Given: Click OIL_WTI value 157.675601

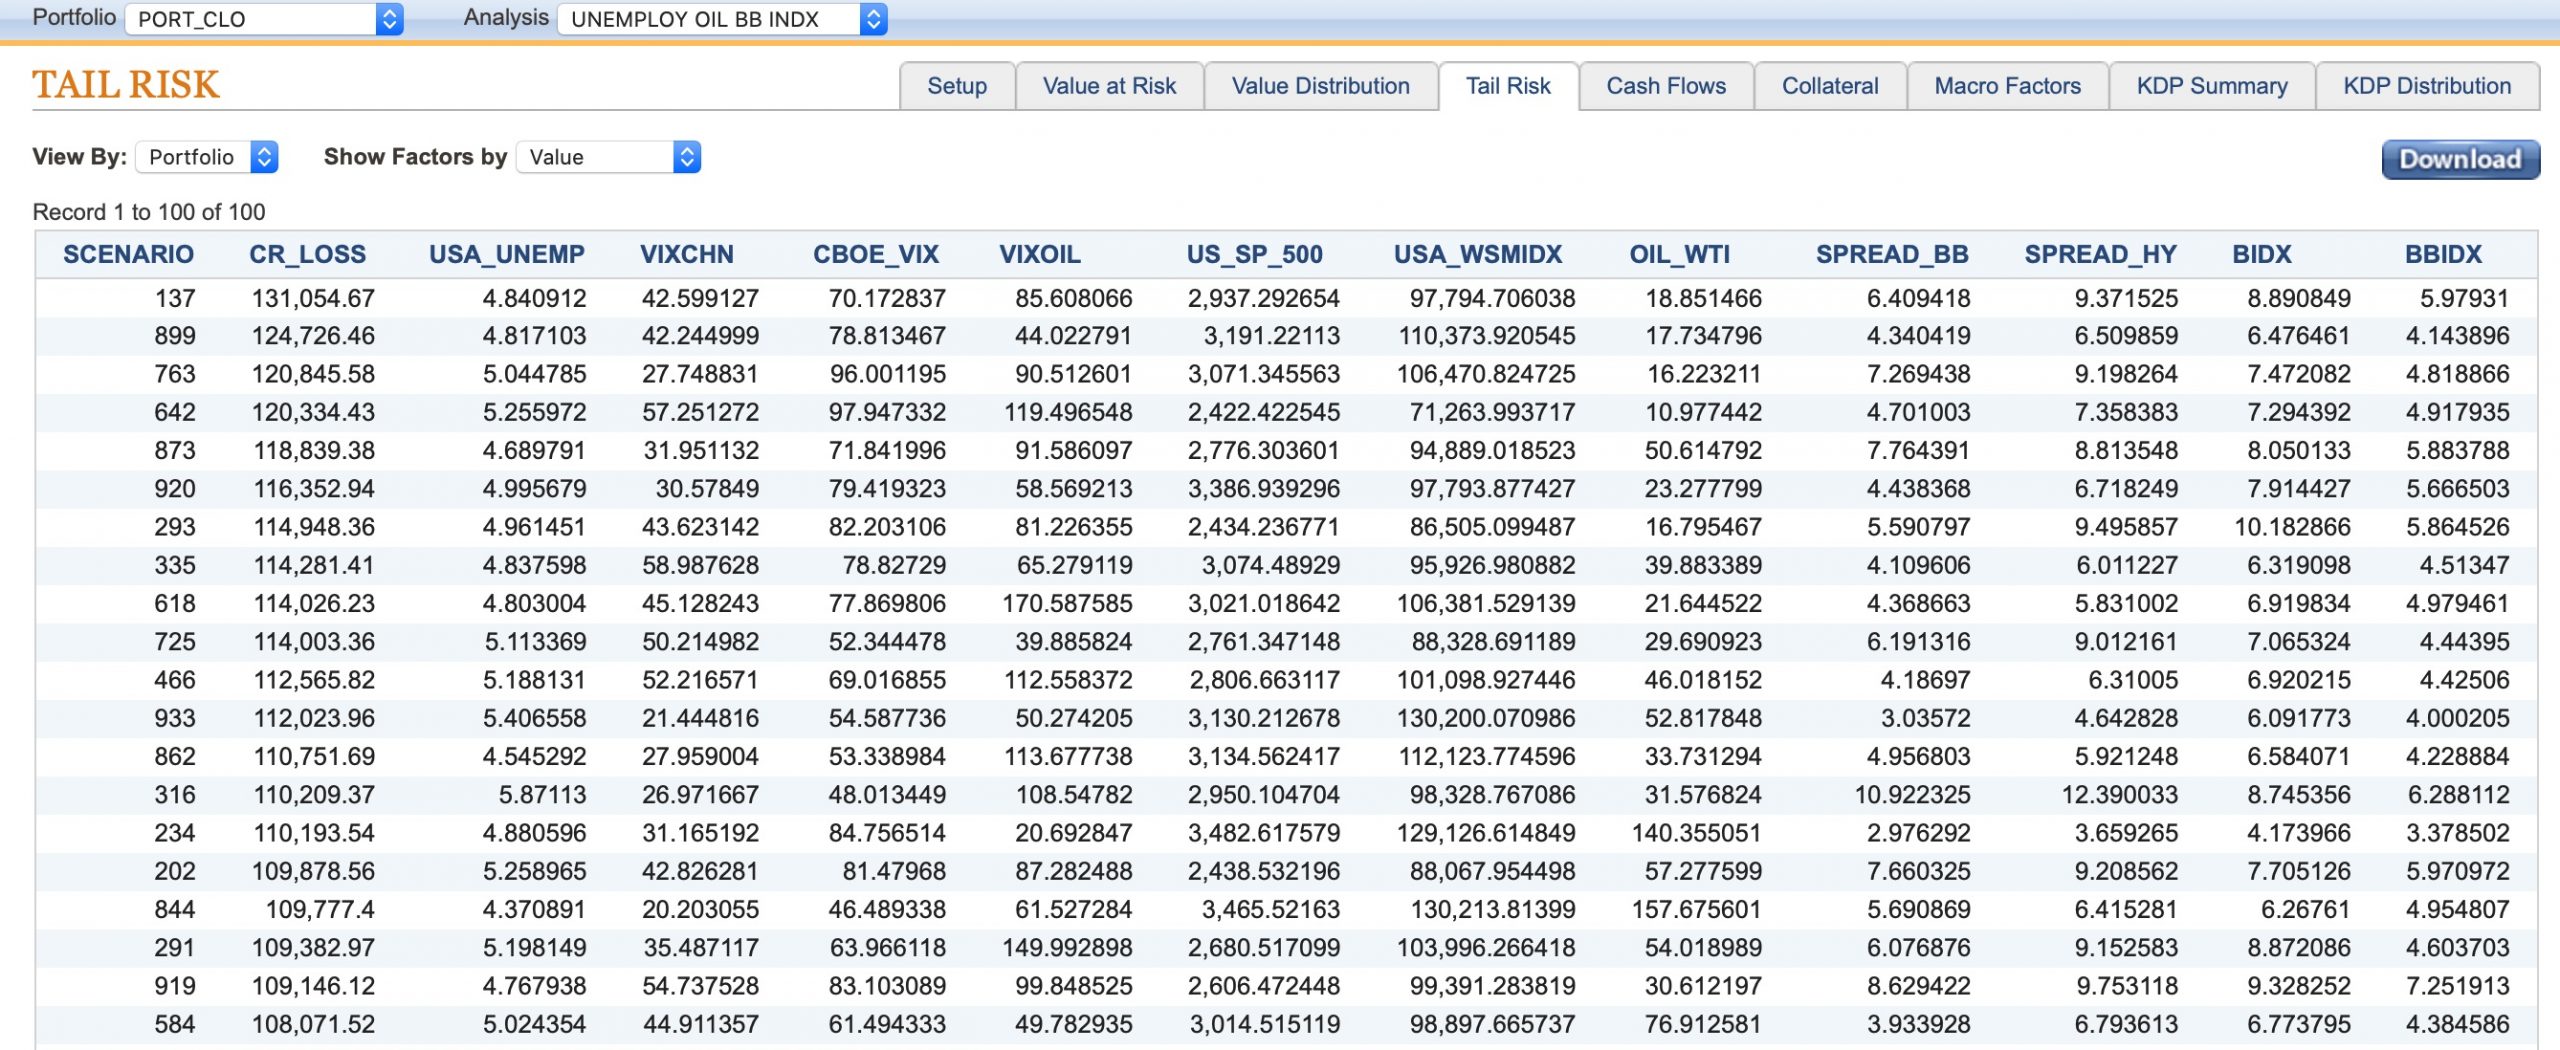Looking at the screenshot, I should [1697, 909].
